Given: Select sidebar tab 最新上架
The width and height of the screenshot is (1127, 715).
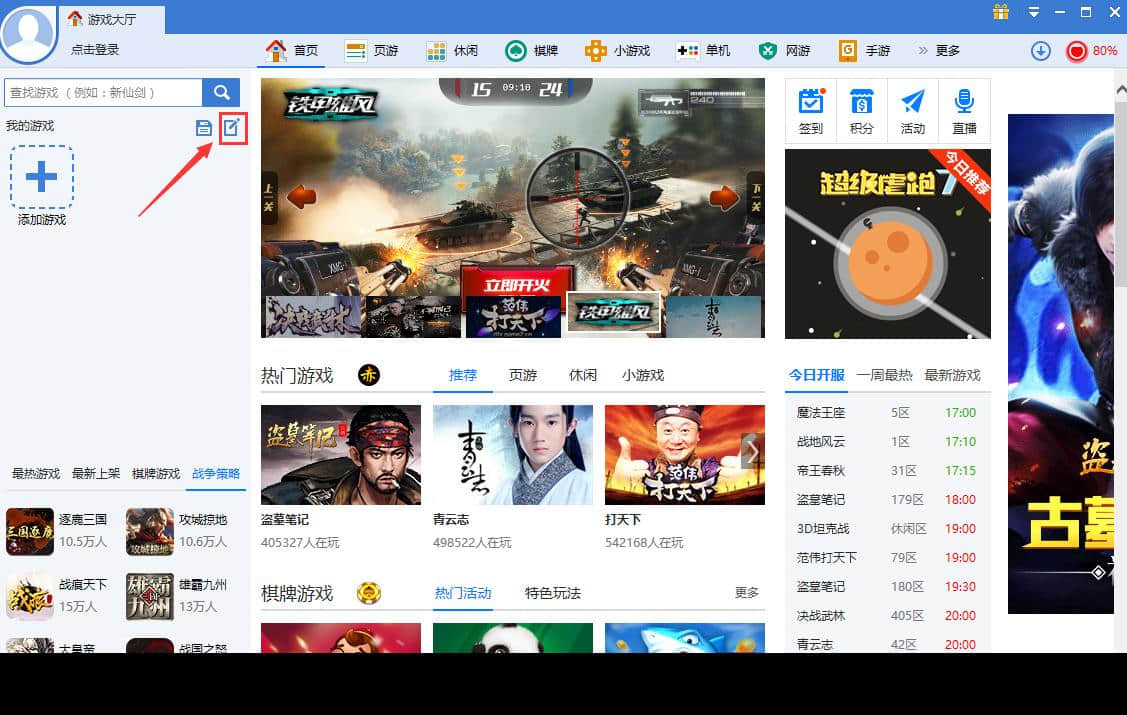Looking at the screenshot, I should coord(96,474).
